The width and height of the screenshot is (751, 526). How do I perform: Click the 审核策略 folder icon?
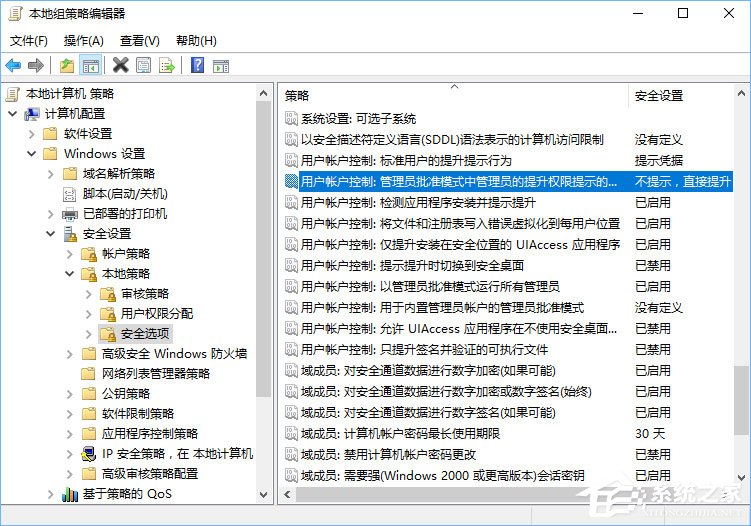(108, 294)
